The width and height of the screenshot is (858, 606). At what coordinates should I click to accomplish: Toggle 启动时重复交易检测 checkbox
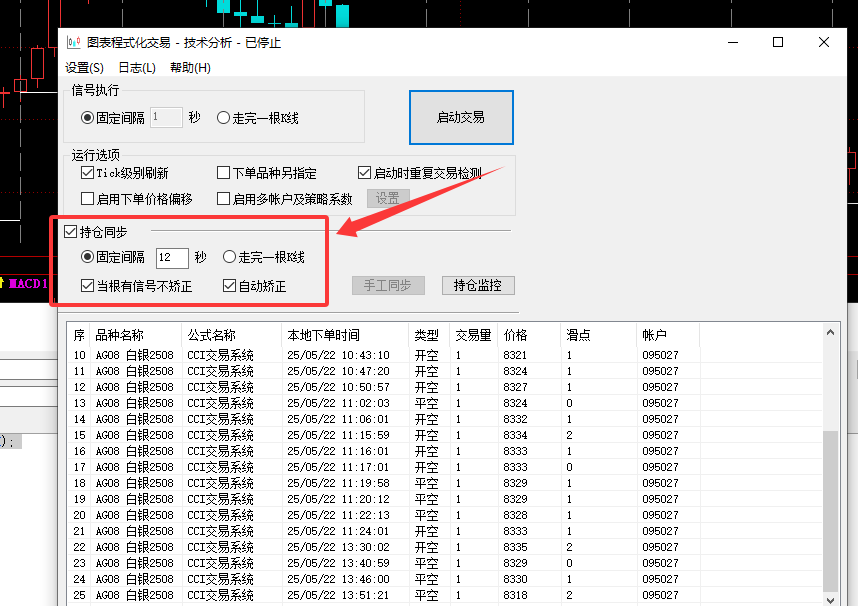365,173
